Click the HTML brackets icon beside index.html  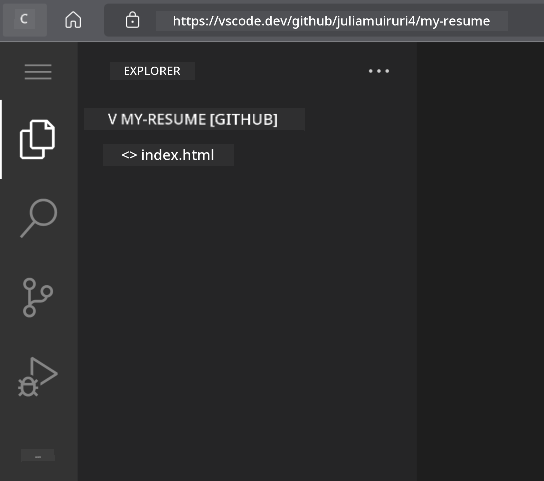tap(129, 155)
